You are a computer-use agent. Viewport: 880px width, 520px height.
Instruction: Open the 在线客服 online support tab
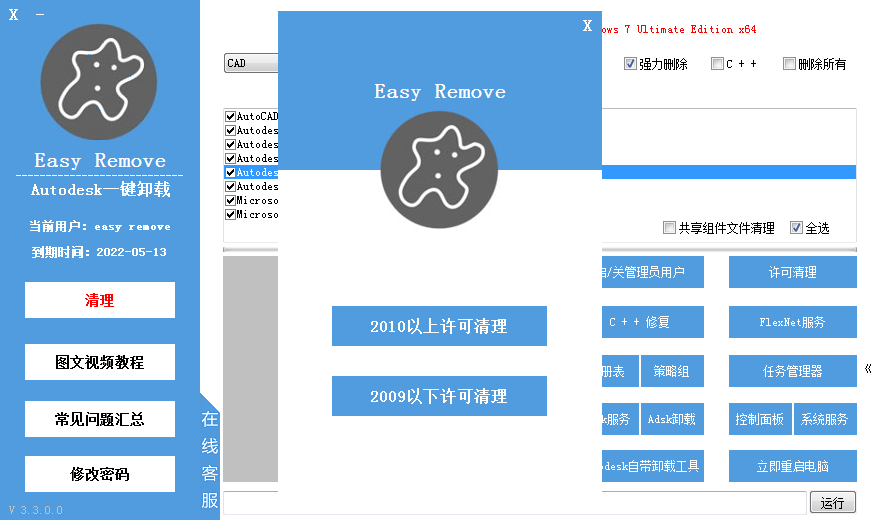tap(209, 459)
